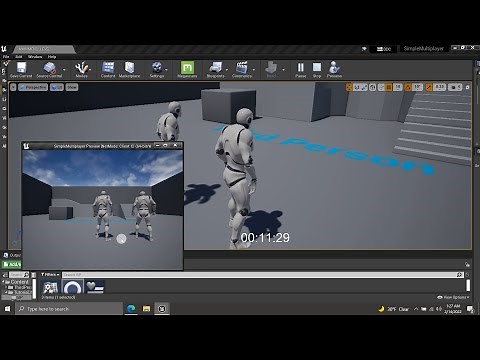Image resolution: width=480 pixels, height=360 pixels.
Task: Click the Content Browser lock icon
Action: click(467, 264)
